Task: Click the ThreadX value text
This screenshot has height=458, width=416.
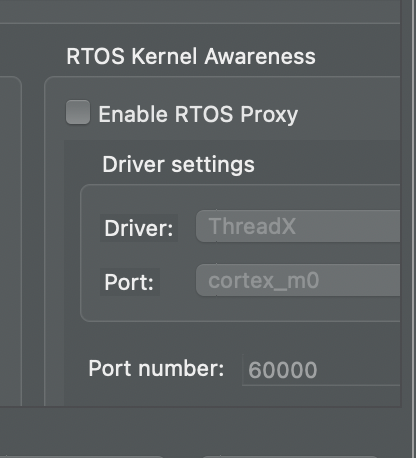Action: point(252,226)
